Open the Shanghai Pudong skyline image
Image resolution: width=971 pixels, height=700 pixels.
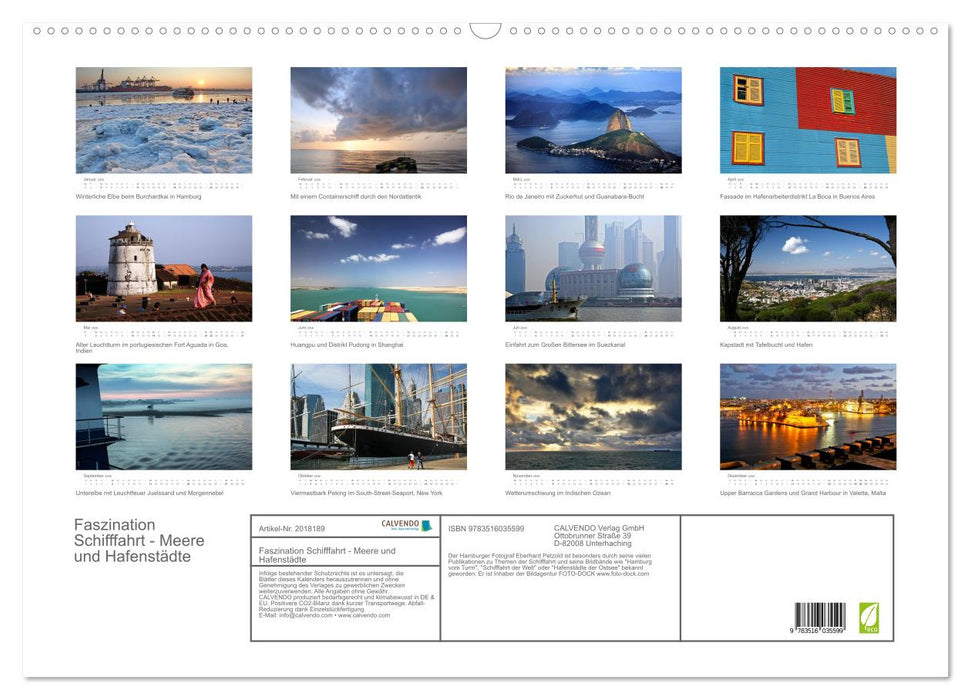(x=593, y=268)
